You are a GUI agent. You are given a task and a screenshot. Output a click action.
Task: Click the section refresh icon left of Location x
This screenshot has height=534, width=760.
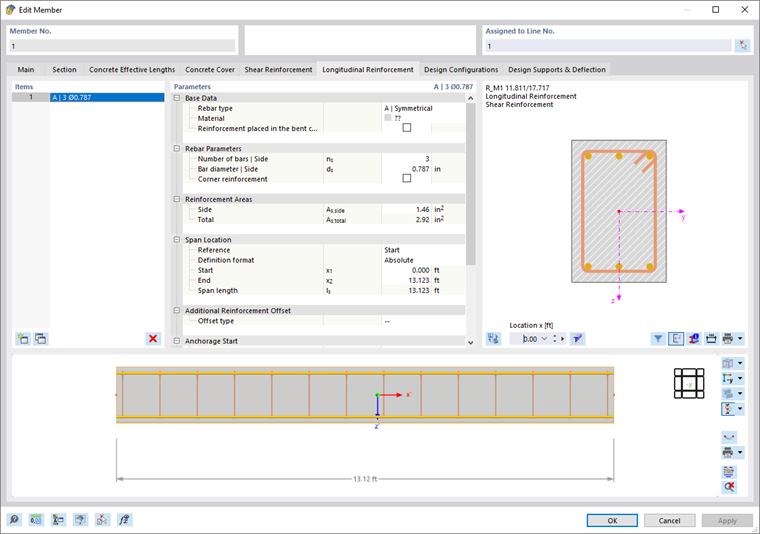pos(493,339)
